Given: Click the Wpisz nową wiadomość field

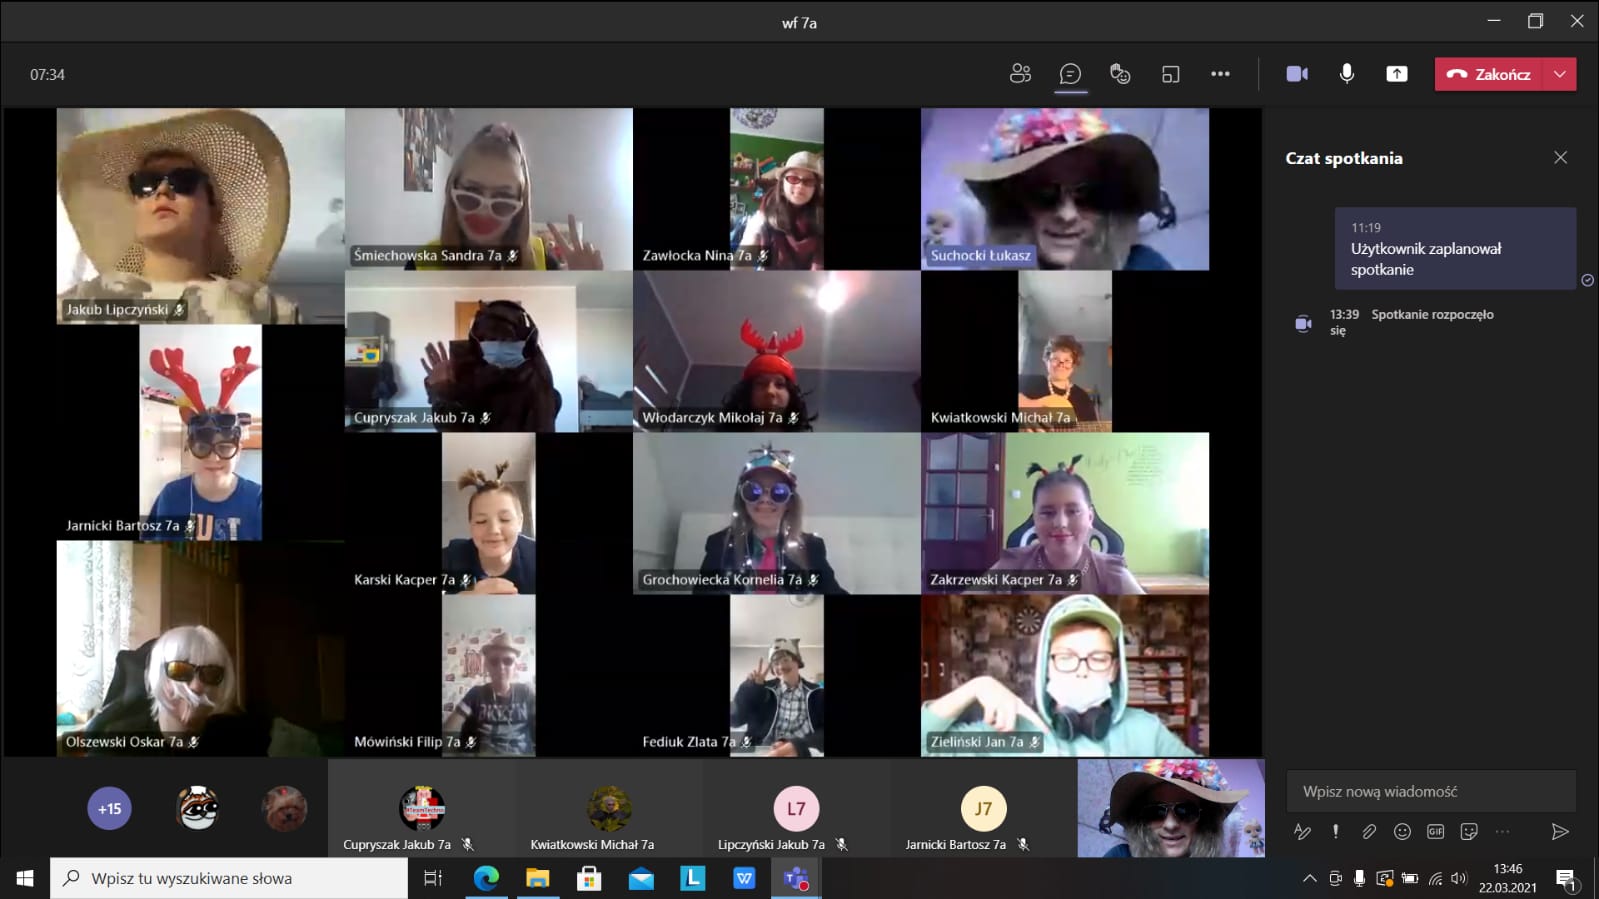Looking at the screenshot, I should (1431, 791).
